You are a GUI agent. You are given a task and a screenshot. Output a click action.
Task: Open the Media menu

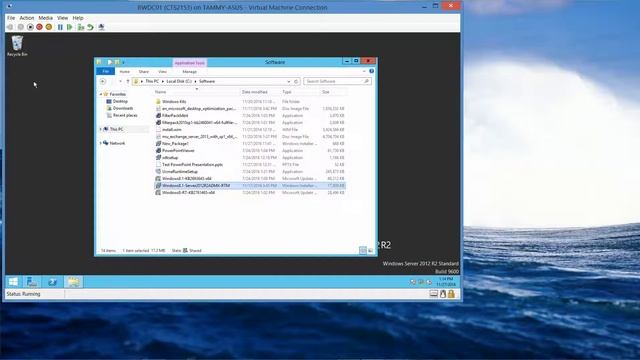tap(45, 18)
